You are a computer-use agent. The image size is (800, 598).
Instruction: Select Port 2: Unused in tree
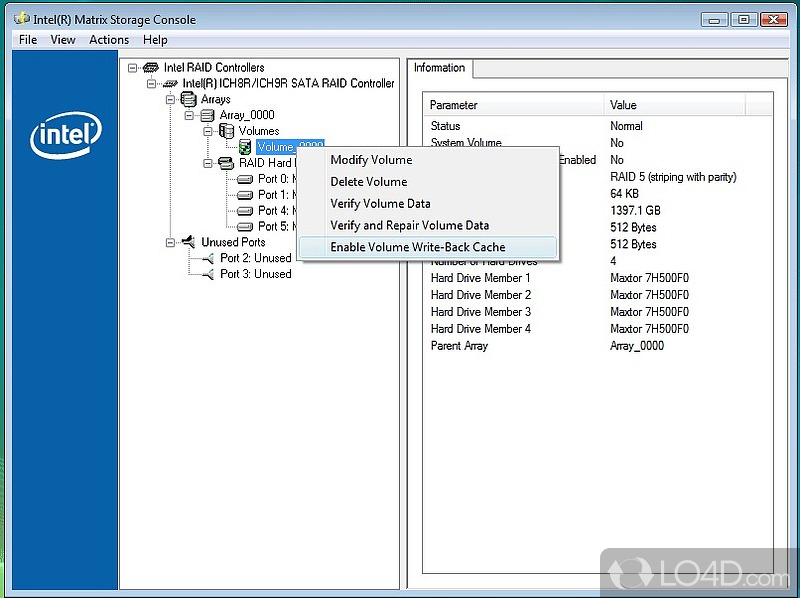(x=255, y=258)
